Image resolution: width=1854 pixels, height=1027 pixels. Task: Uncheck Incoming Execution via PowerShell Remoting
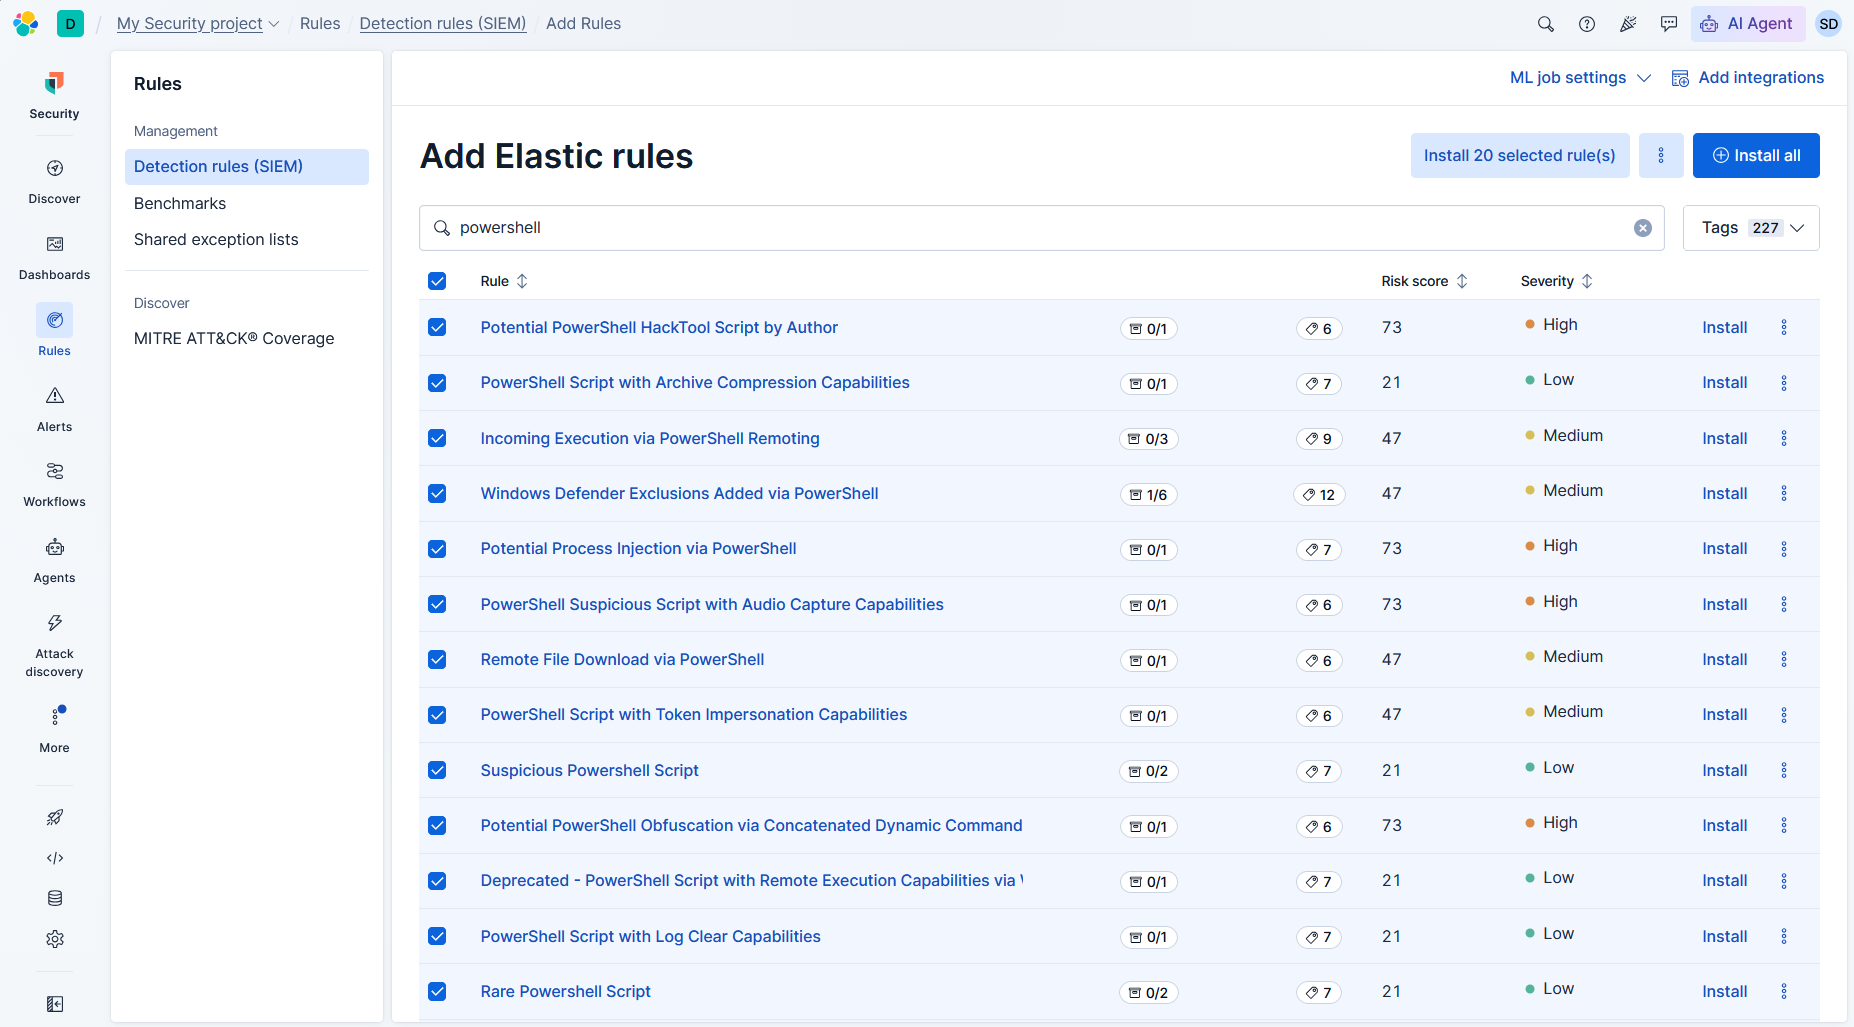click(437, 438)
